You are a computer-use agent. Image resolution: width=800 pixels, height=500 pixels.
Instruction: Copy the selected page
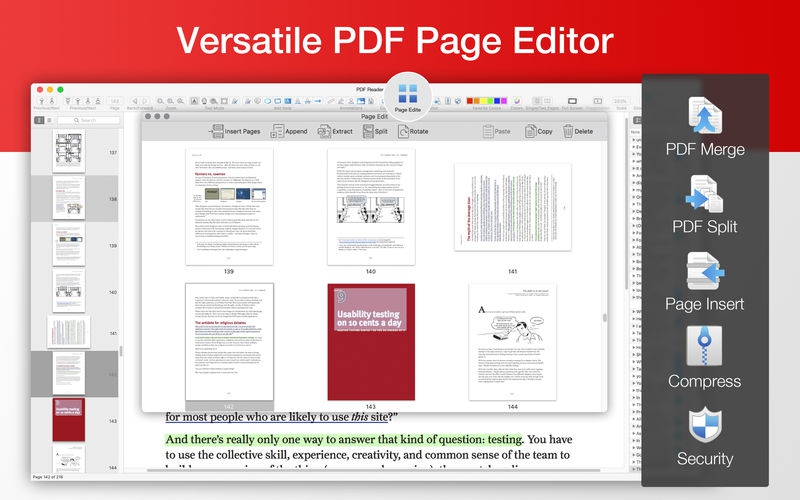point(539,131)
